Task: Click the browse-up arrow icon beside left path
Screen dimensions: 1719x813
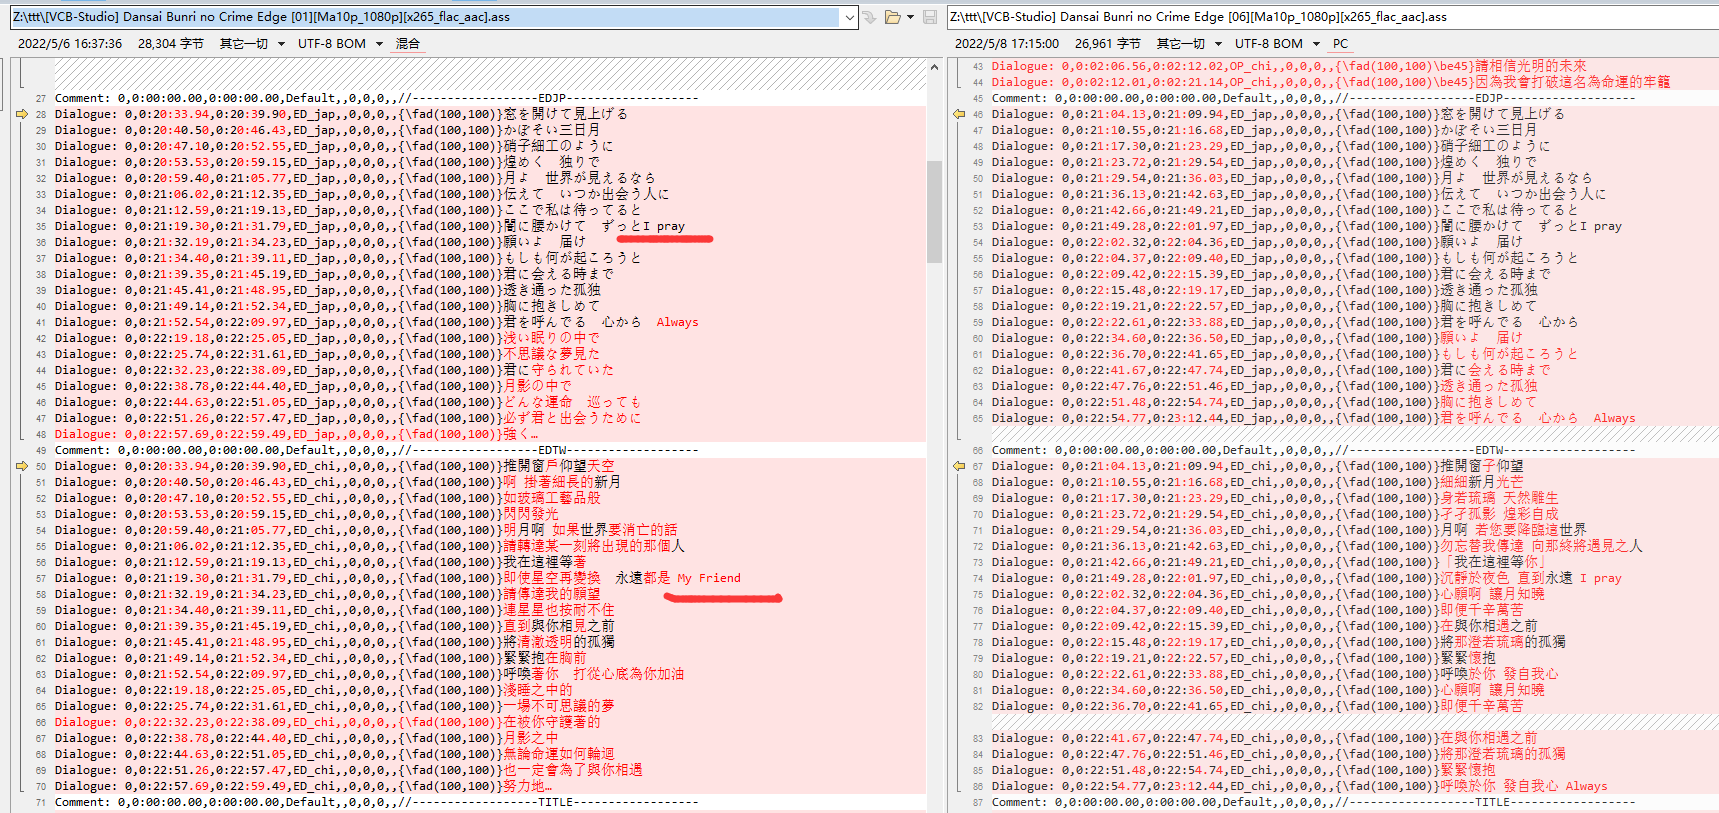Action: click(869, 17)
